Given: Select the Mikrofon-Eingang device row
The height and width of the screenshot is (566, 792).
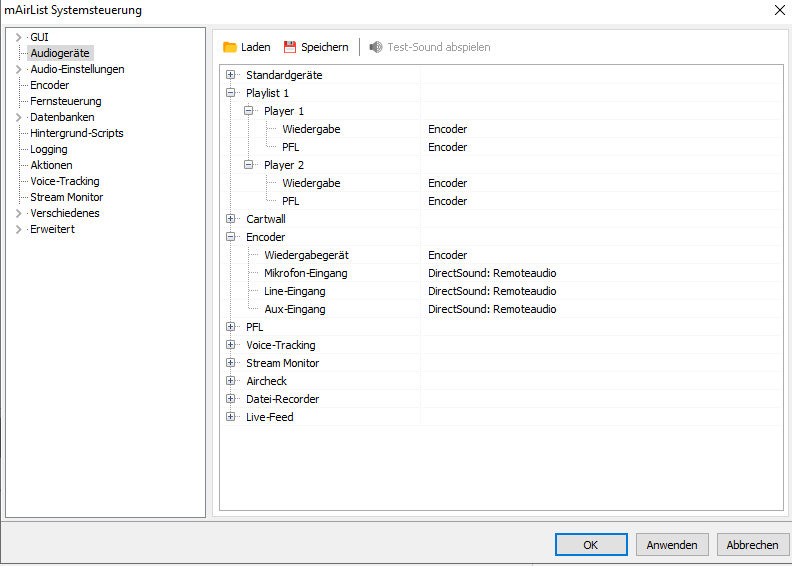Looking at the screenshot, I should coord(306,273).
